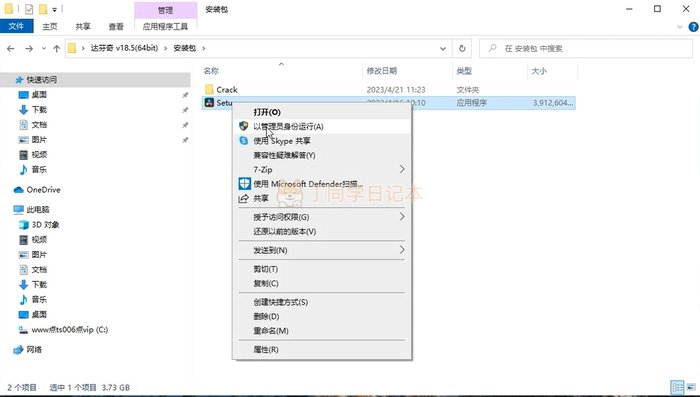This screenshot has width=700, height=397.
Task: Open the 文件 menu tab
Action: pos(17,26)
